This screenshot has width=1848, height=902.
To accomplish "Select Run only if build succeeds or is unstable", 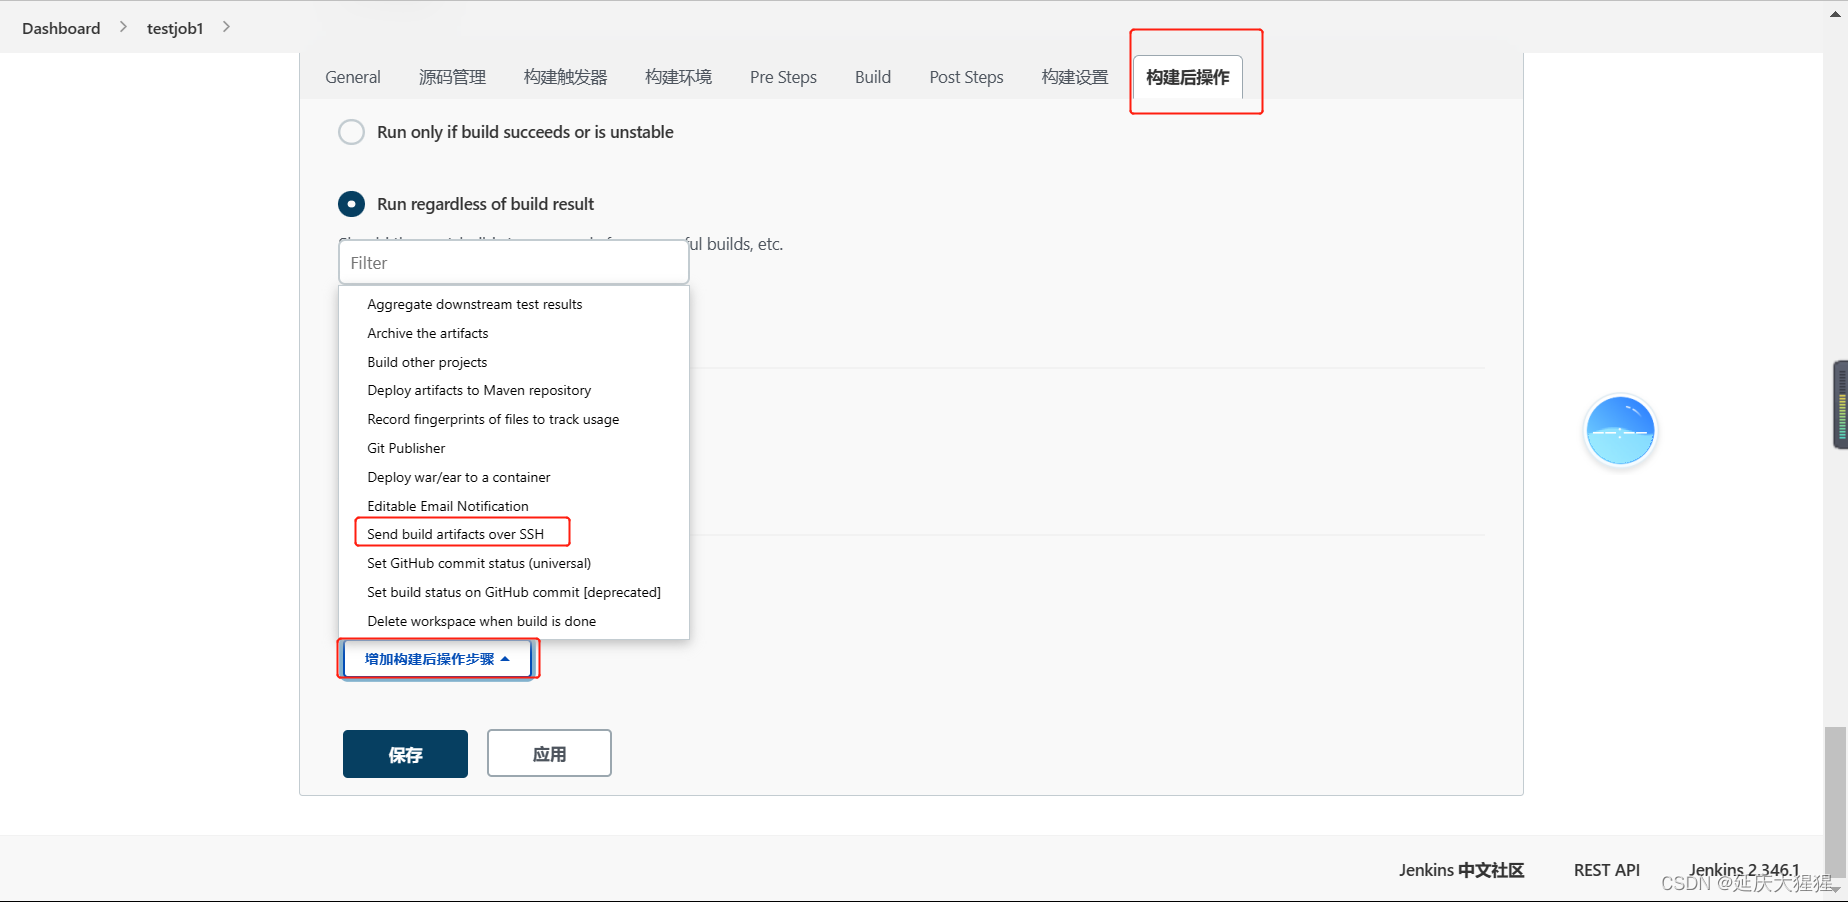I will pos(351,132).
